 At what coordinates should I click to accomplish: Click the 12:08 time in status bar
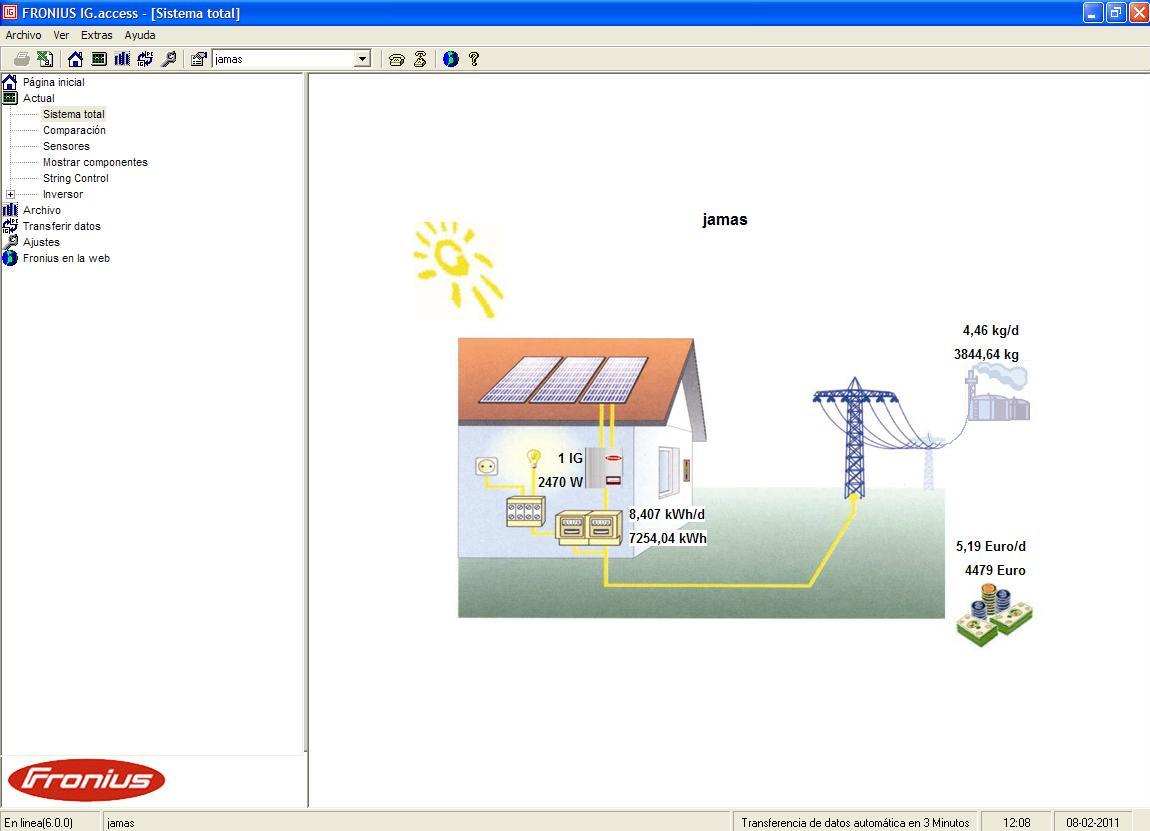[x=1017, y=823]
